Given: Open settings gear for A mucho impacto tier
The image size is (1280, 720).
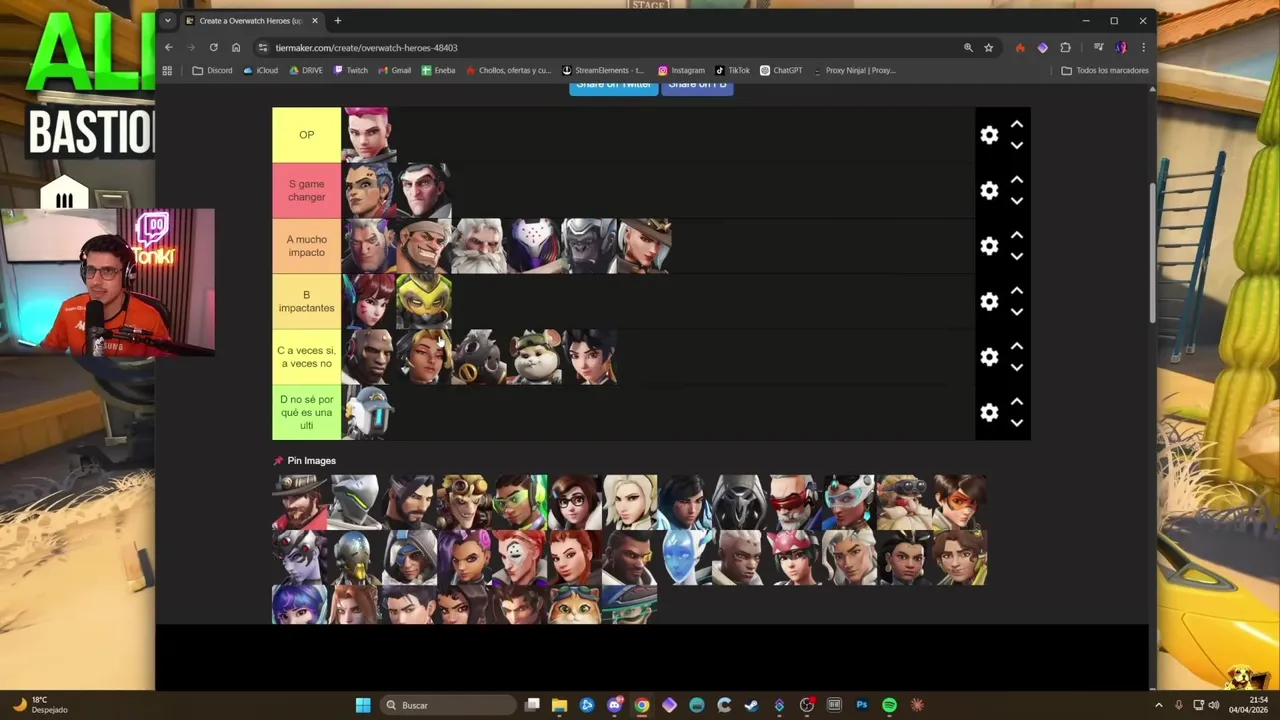Looking at the screenshot, I should tap(989, 246).
